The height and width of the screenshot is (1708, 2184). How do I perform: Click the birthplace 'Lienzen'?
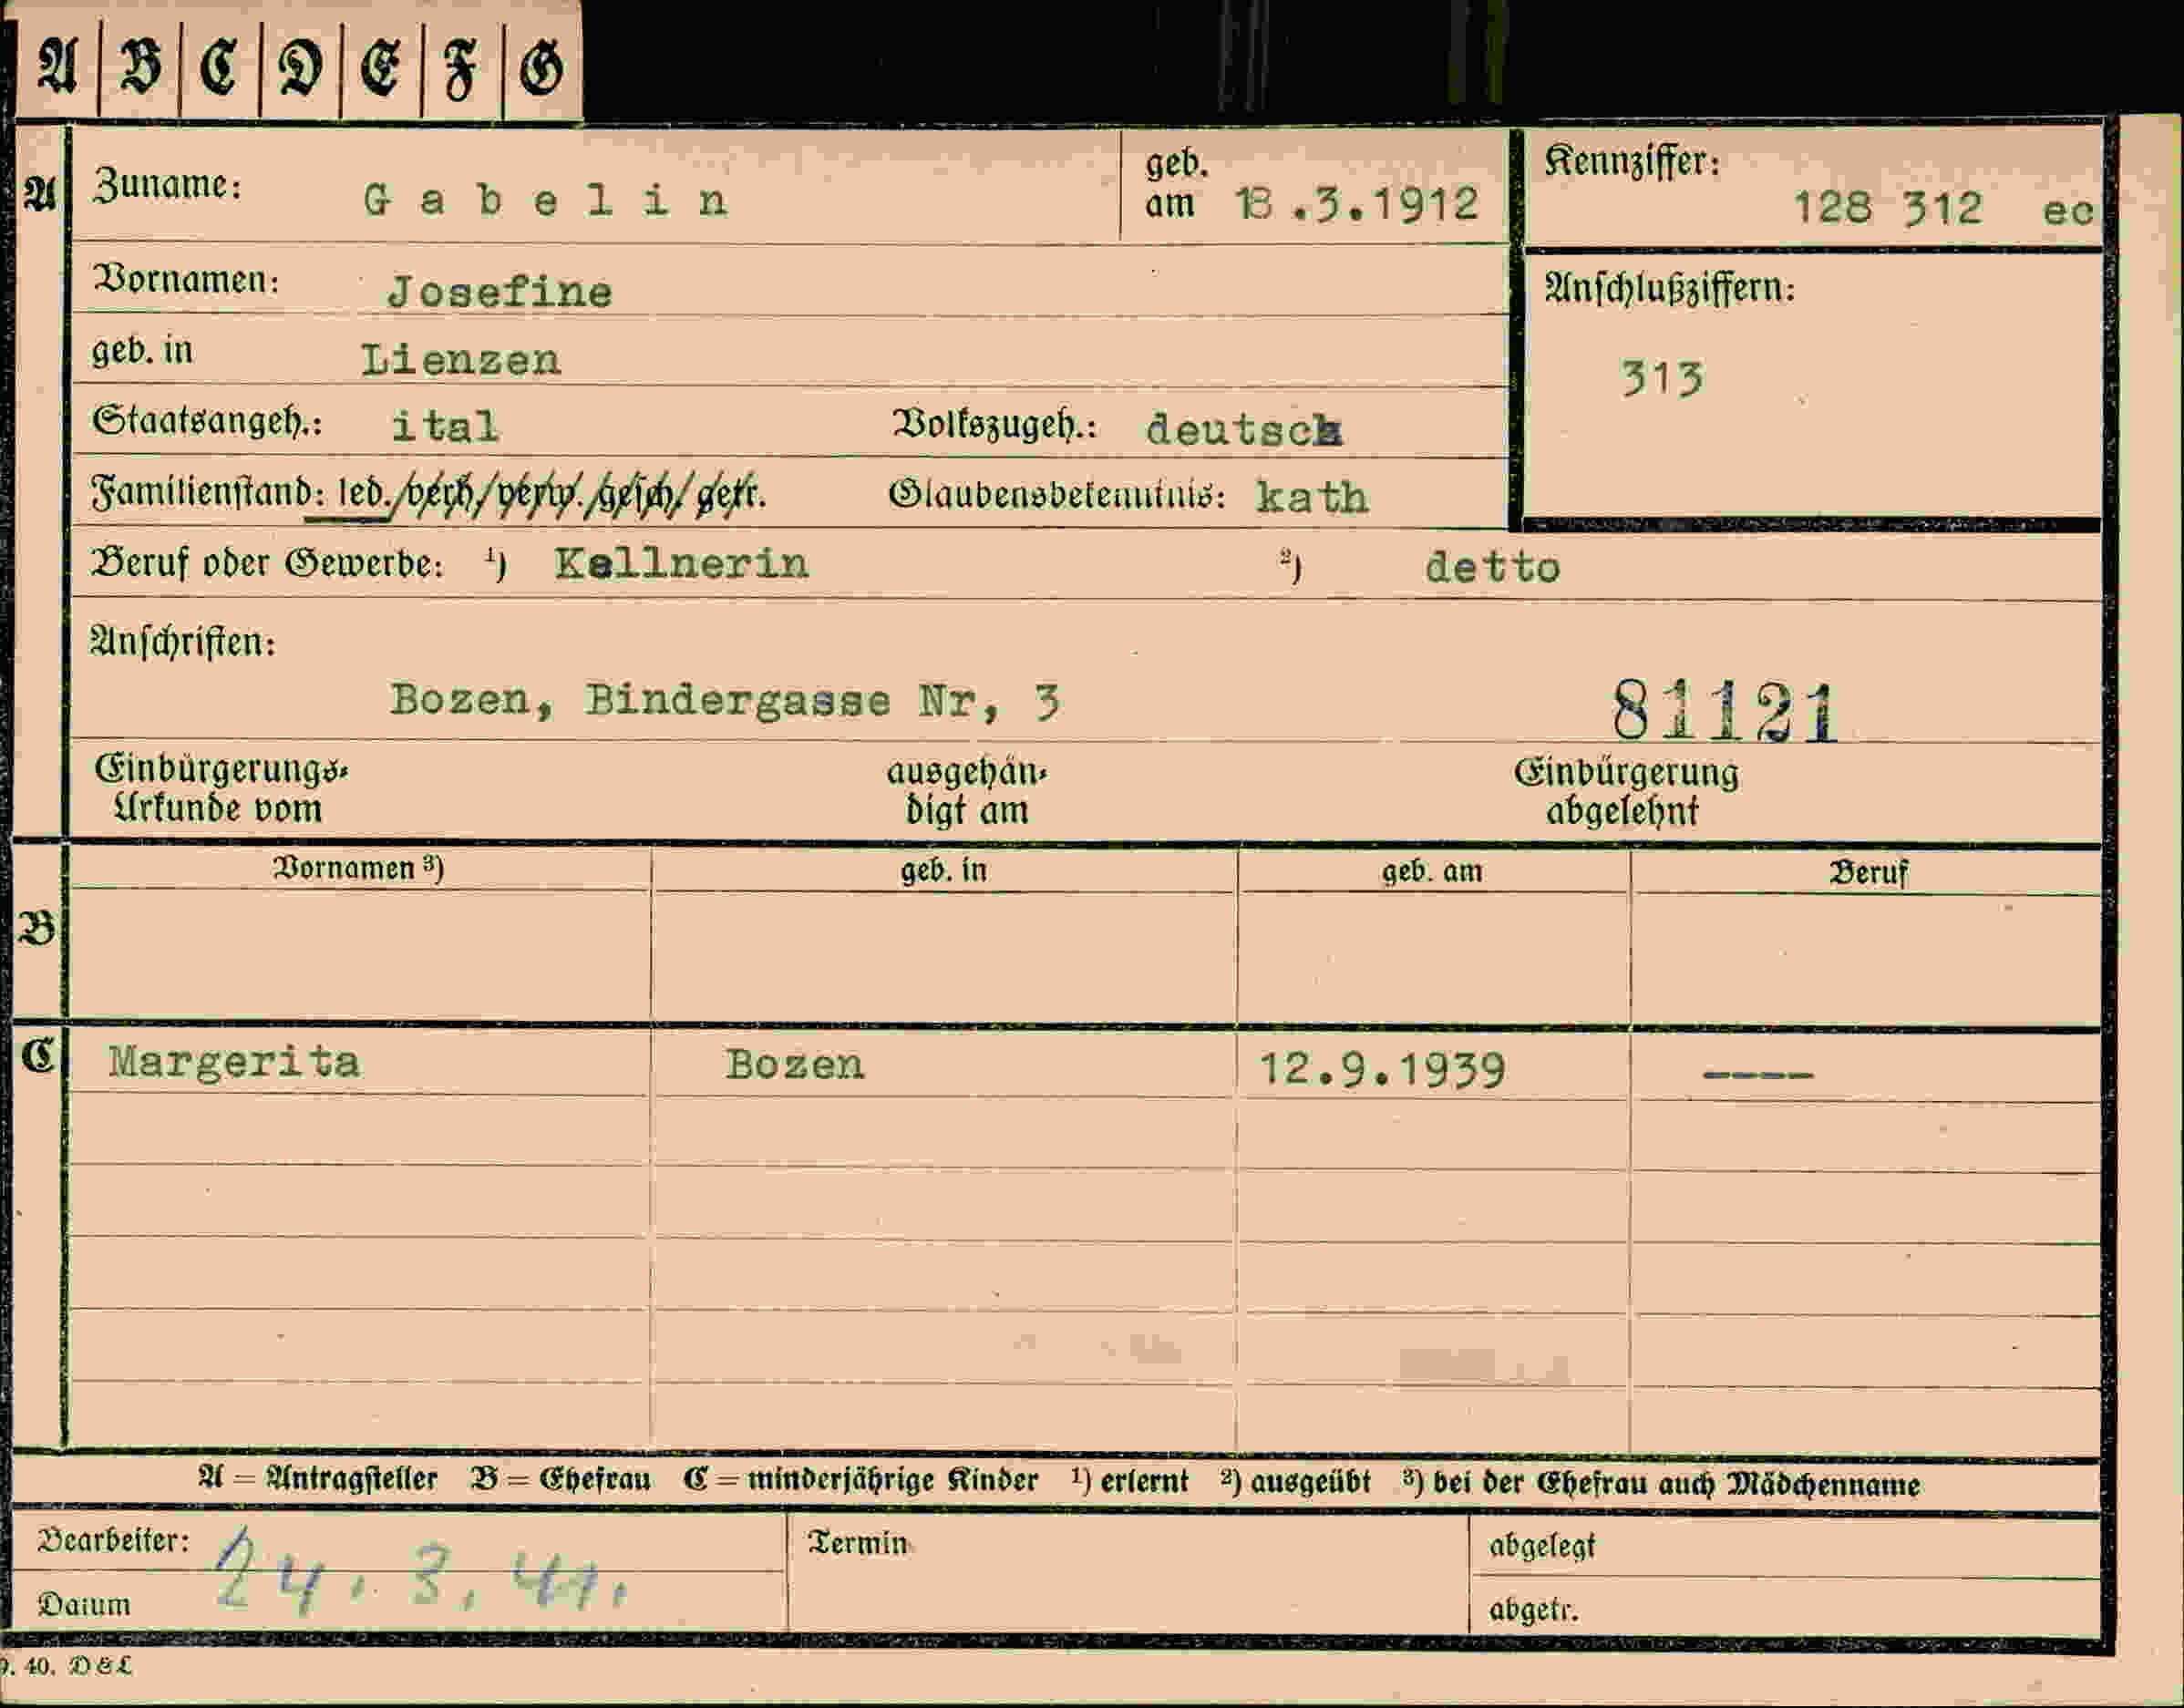coord(461,360)
